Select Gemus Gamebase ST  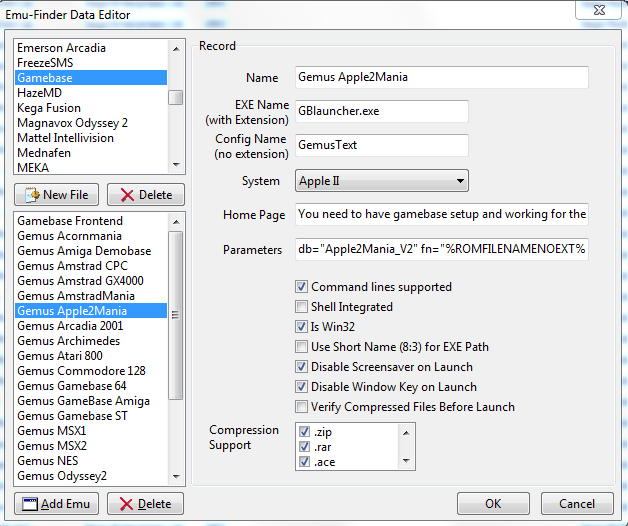pos(91,416)
